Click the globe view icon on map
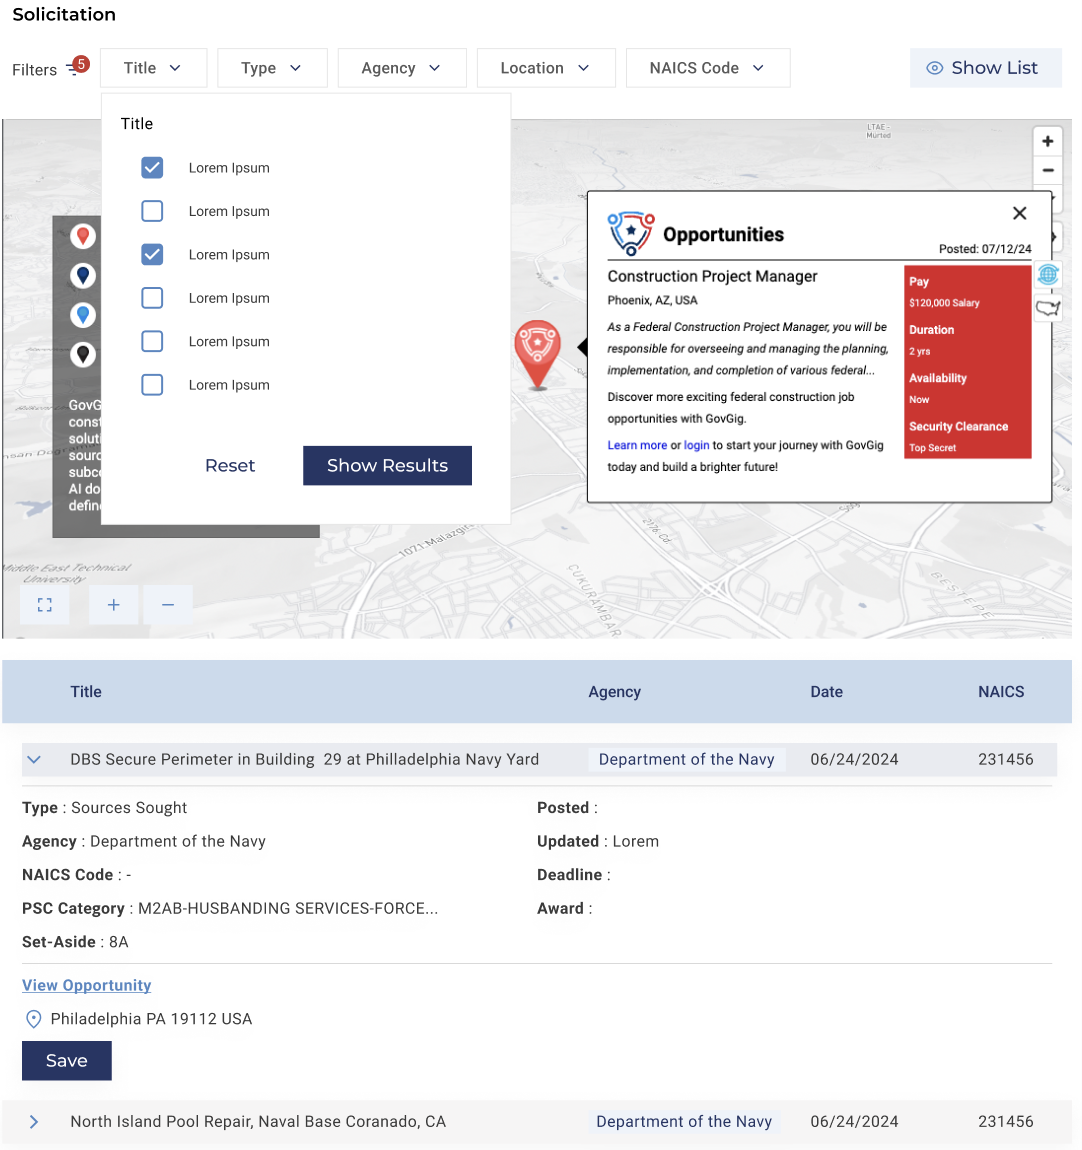Viewport: 1082px width, 1150px height. [x=1047, y=274]
